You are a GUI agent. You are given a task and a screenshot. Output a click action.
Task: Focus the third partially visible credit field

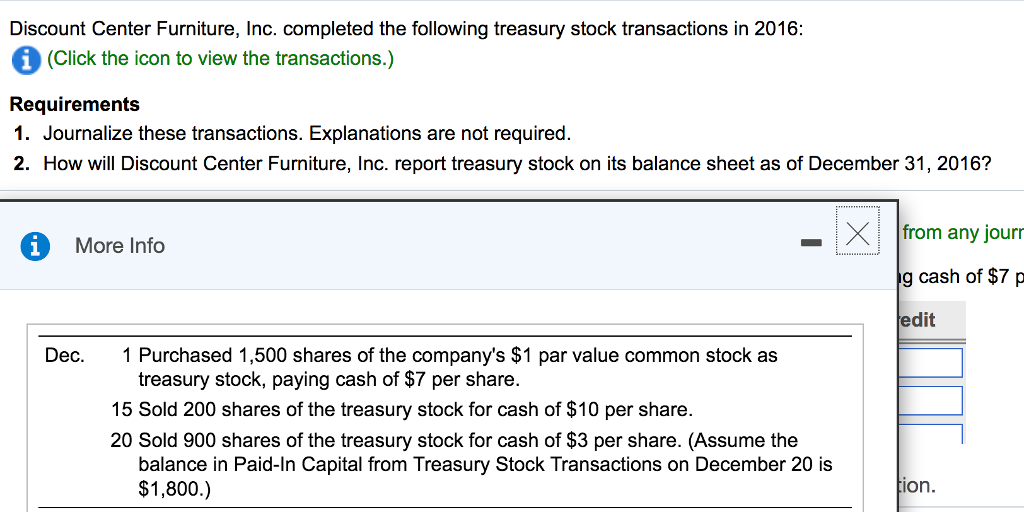(930, 434)
